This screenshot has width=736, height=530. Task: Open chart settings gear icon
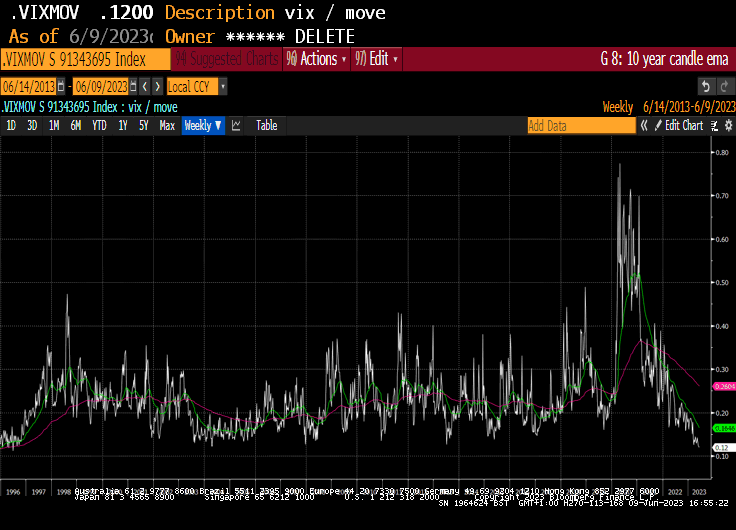pos(727,126)
